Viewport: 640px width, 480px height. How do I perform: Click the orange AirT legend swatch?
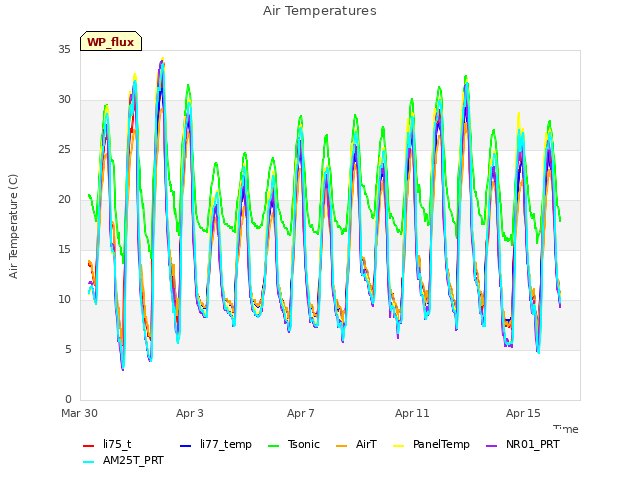pyautogui.click(x=341, y=446)
